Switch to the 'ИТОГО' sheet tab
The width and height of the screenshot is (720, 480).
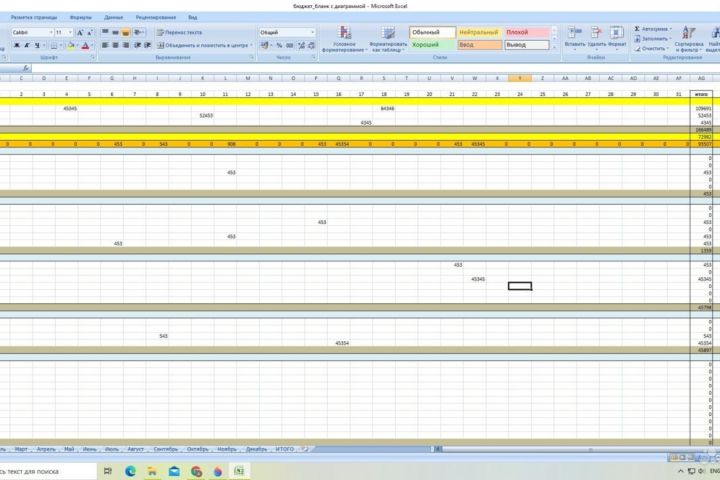(284, 449)
